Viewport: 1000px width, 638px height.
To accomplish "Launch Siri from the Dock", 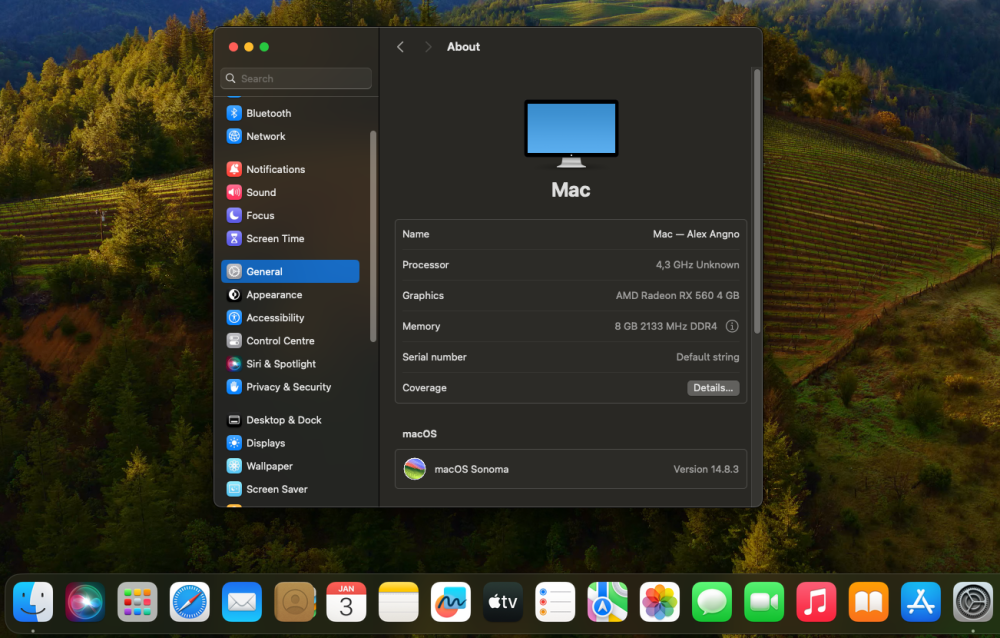I will (85, 602).
